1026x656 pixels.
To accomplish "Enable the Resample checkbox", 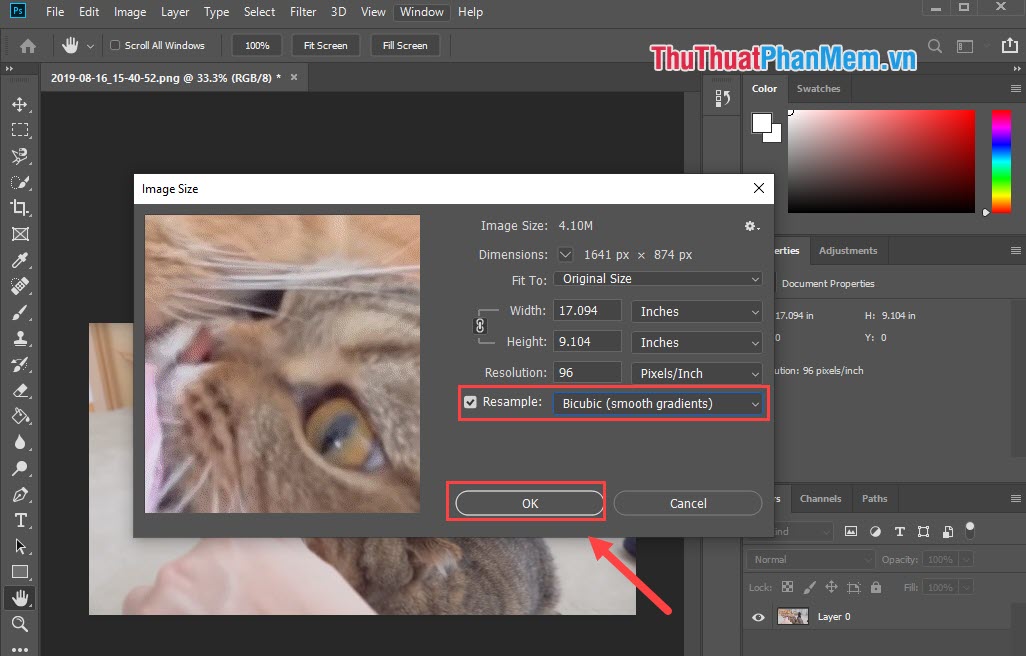I will coord(470,402).
